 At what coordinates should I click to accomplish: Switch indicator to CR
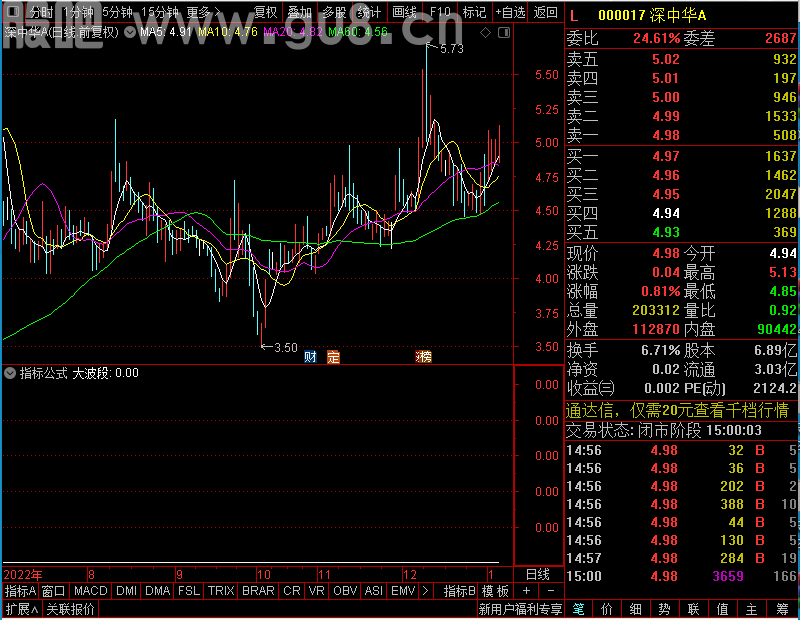pos(292,591)
